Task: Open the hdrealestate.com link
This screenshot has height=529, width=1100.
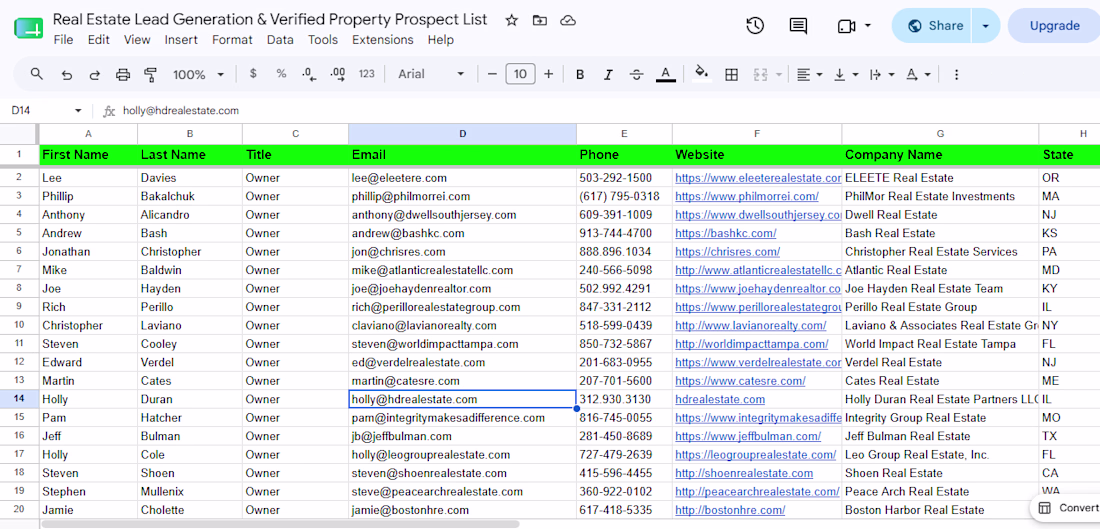Action: (720, 399)
